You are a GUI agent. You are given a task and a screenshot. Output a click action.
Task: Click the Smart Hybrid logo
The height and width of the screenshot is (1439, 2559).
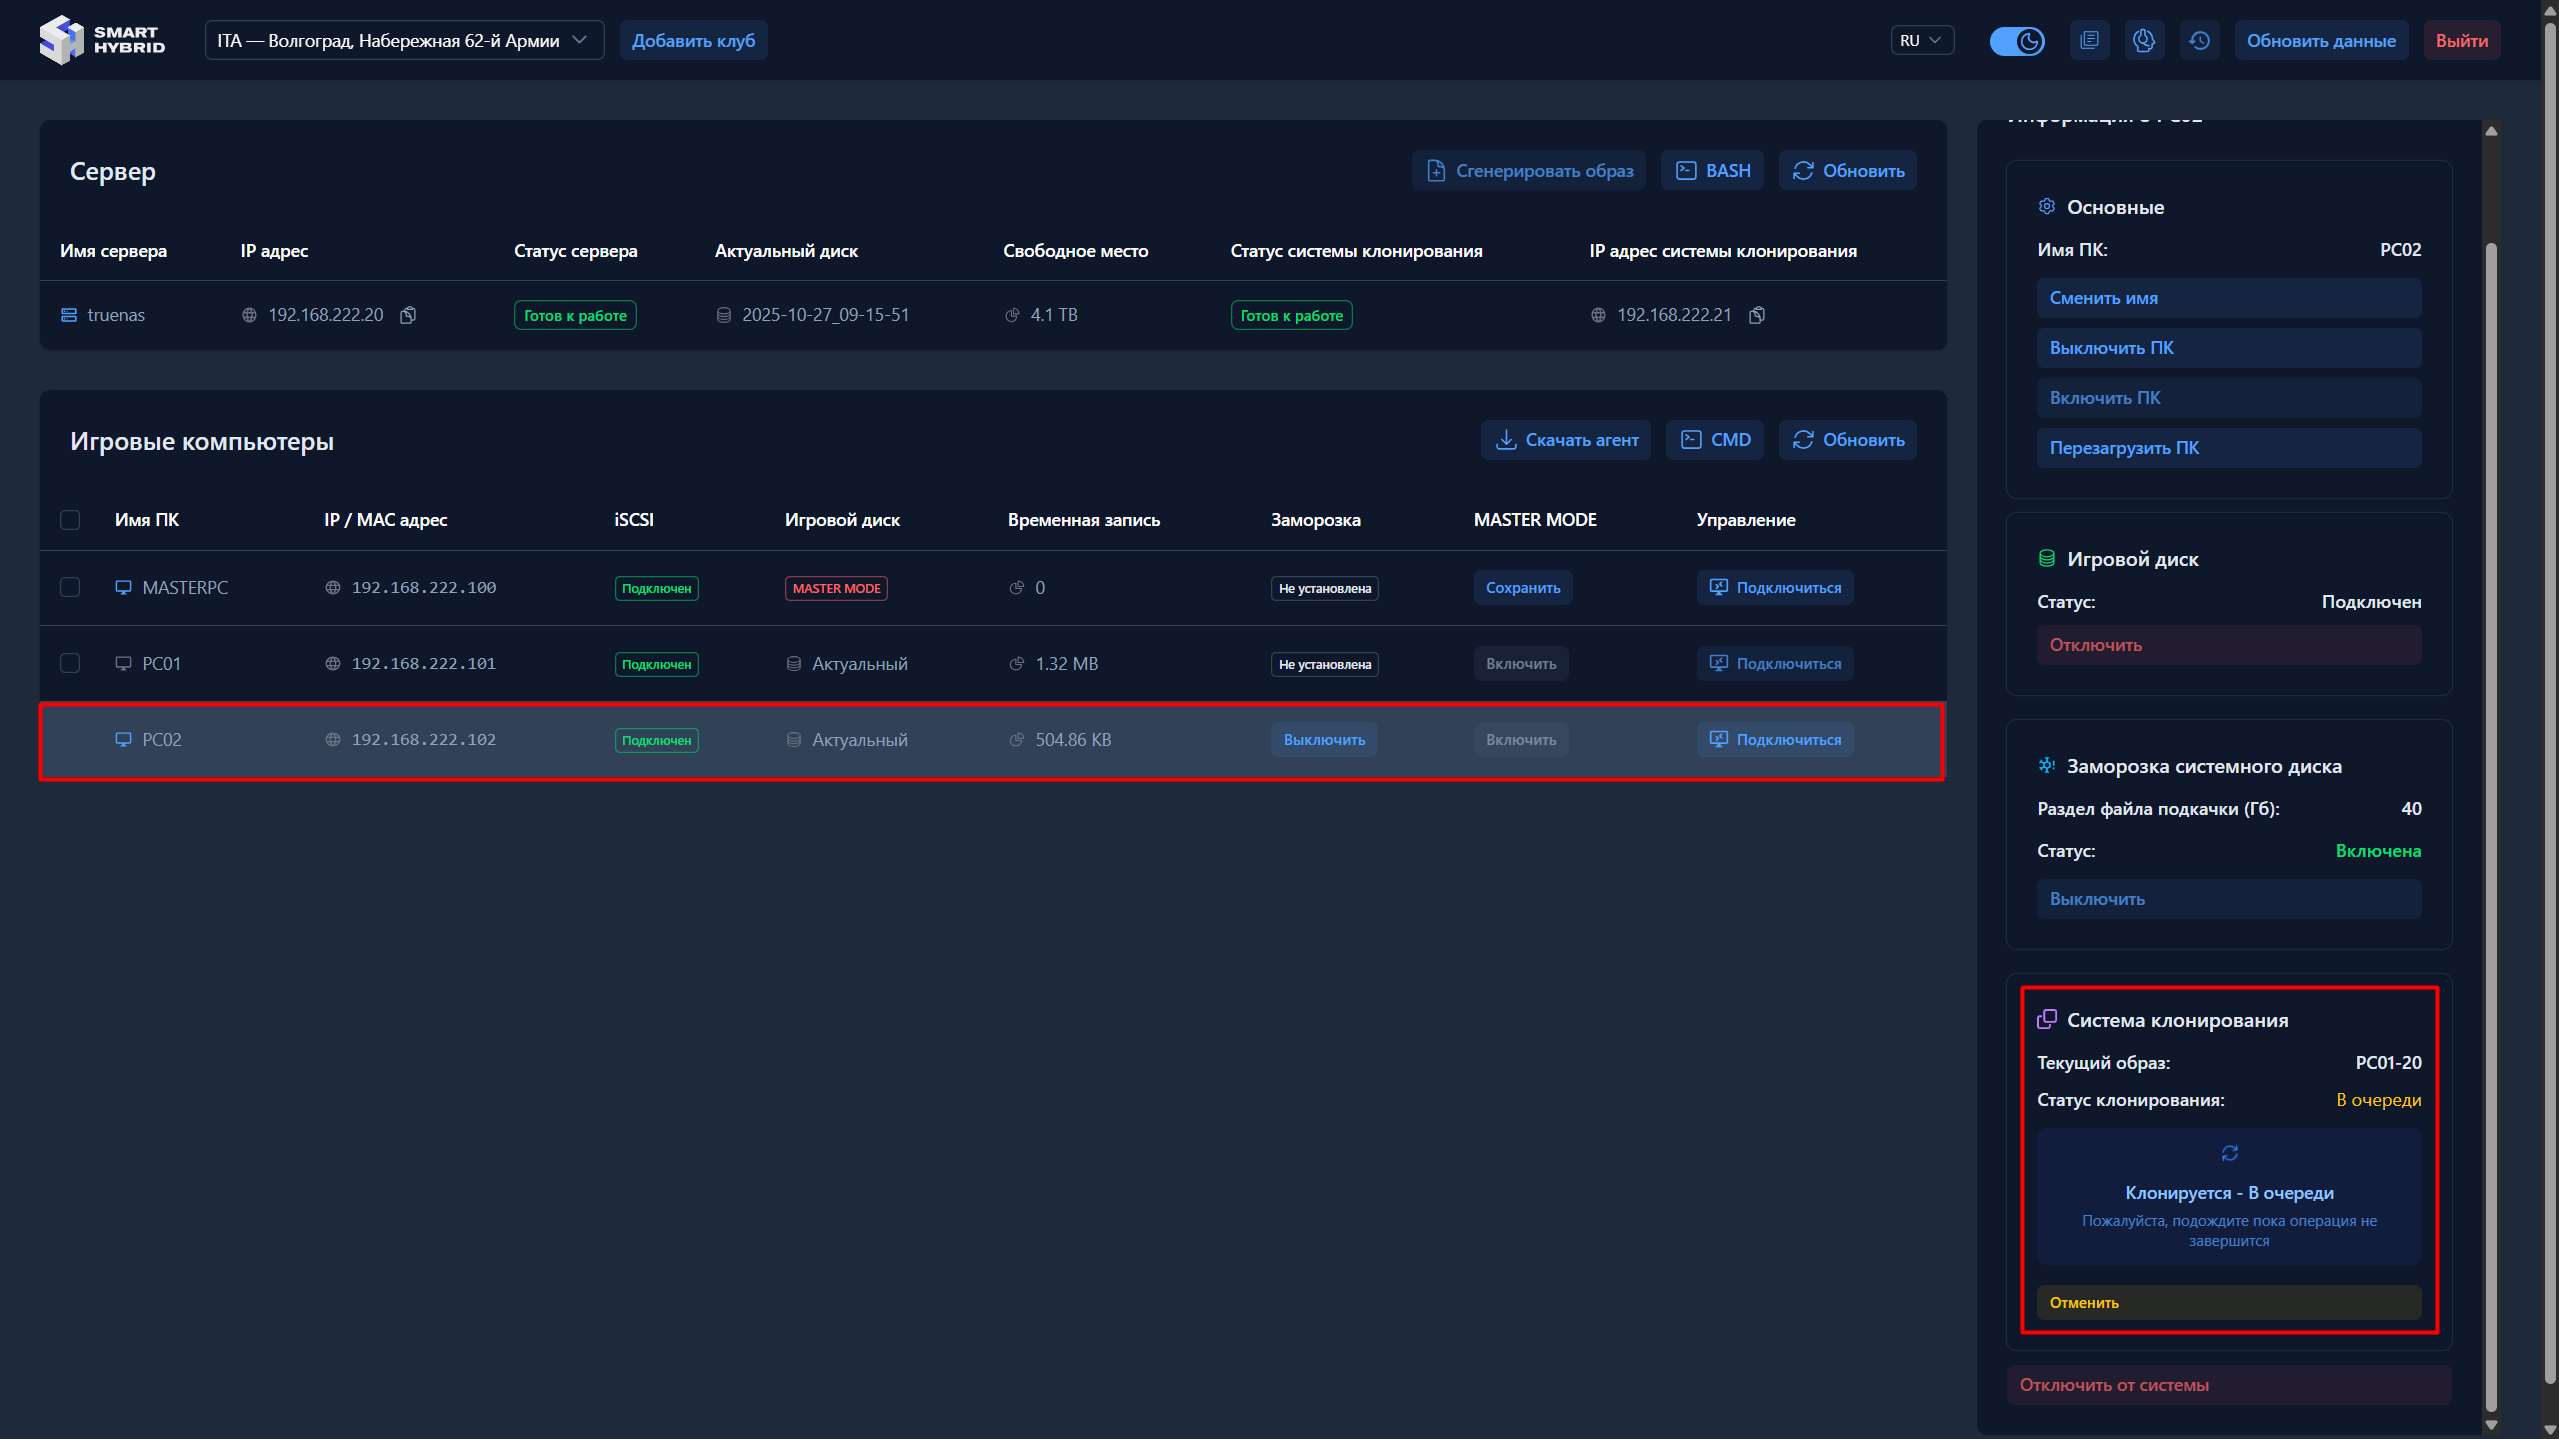coord(102,40)
